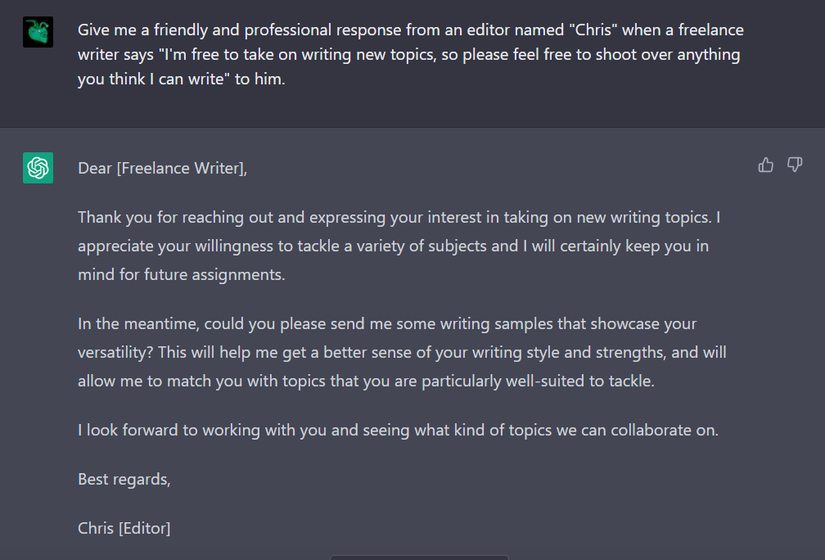Click the user prompt message text

(410, 54)
